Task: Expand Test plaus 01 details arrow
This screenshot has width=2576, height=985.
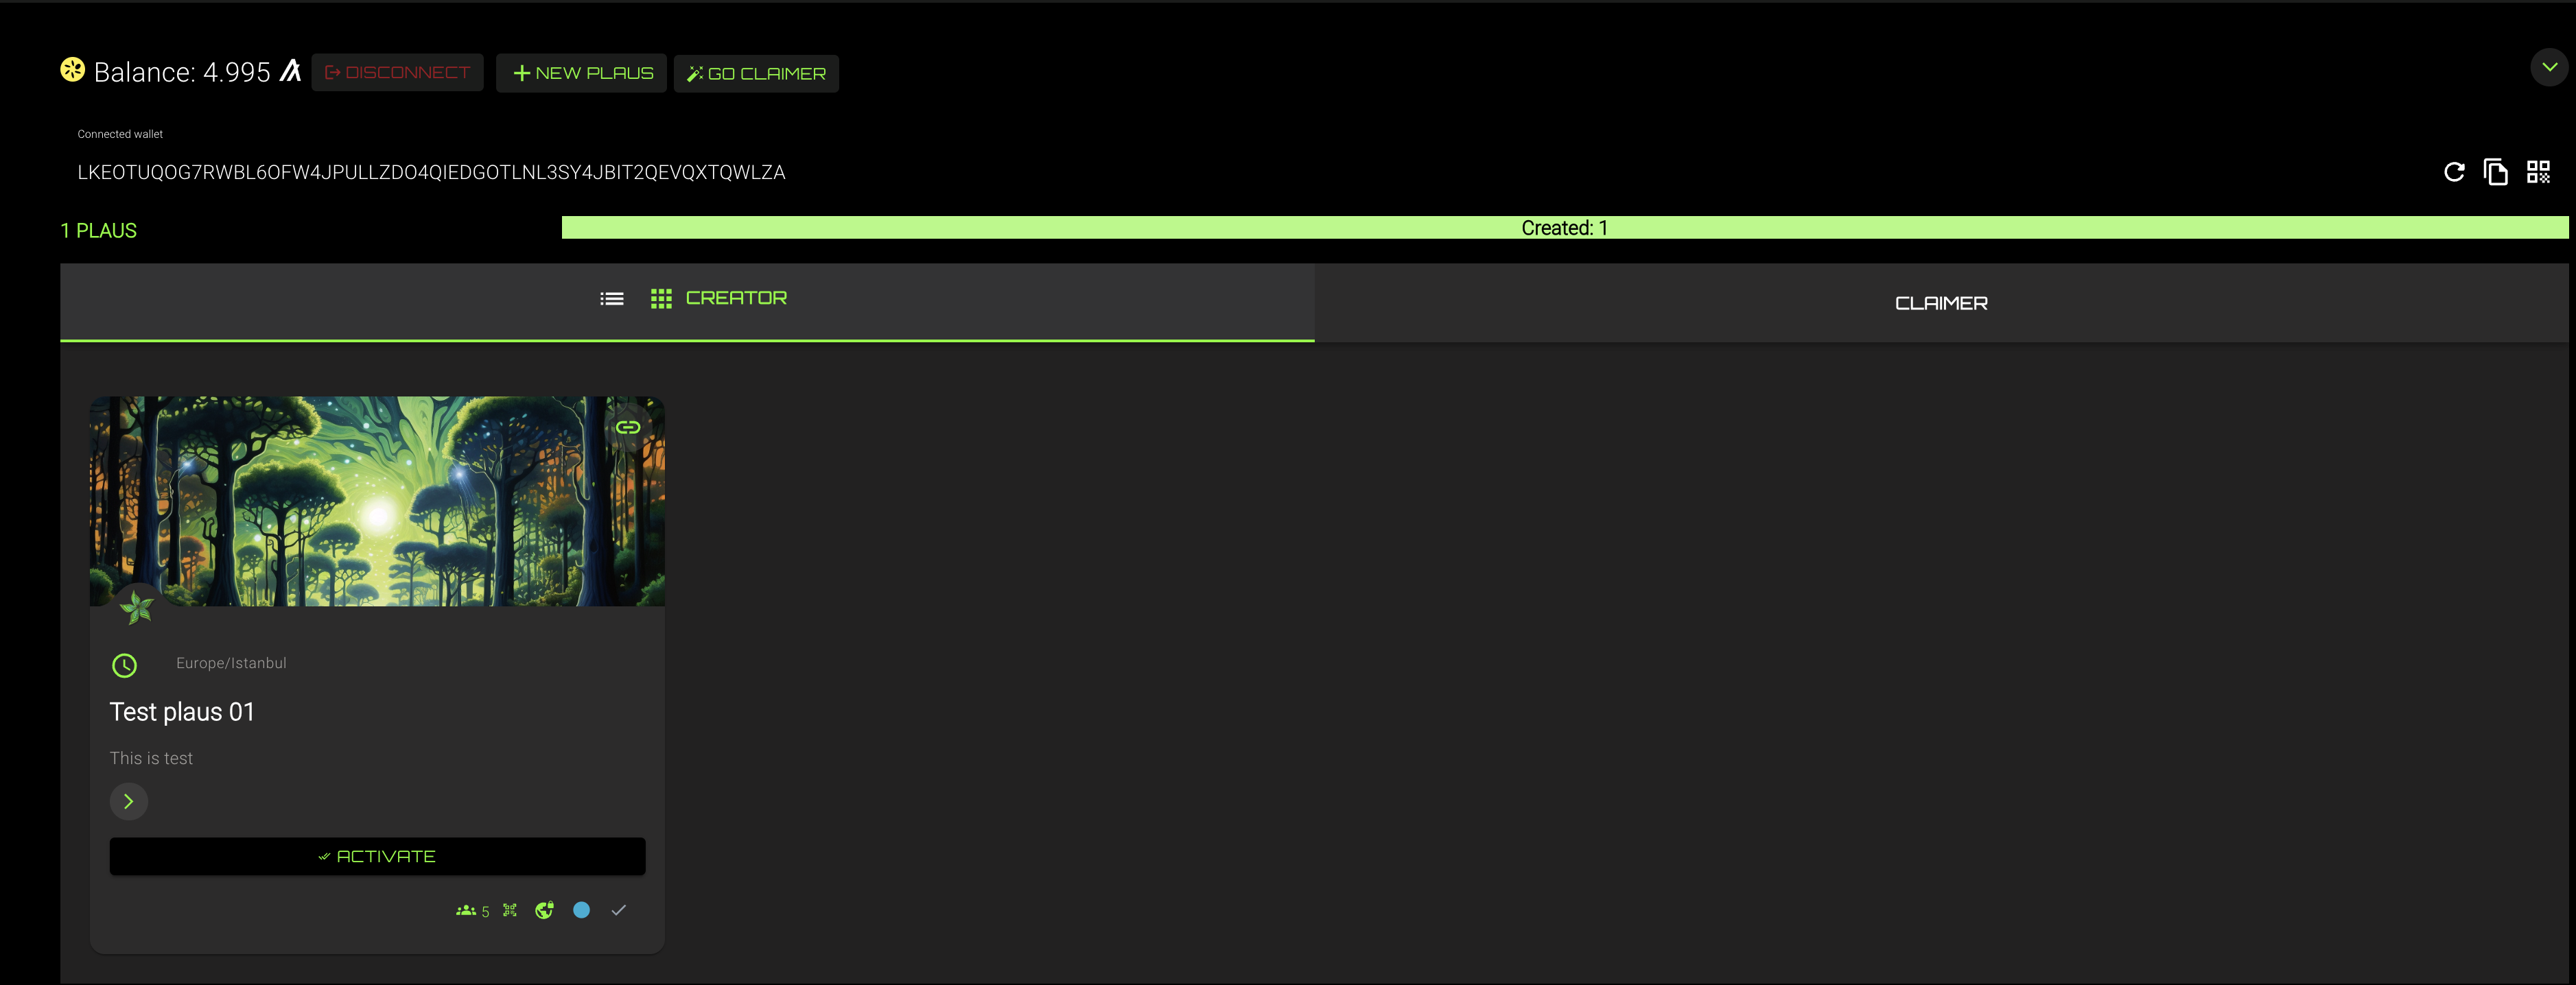Action: (128, 801)
